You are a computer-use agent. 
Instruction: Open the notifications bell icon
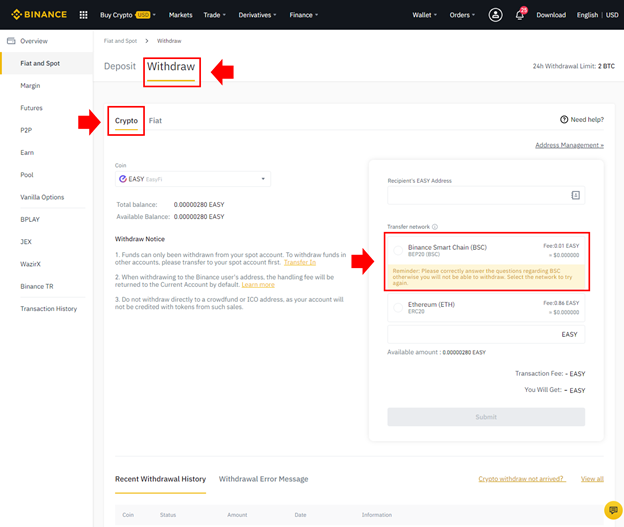tap(520, 15)
